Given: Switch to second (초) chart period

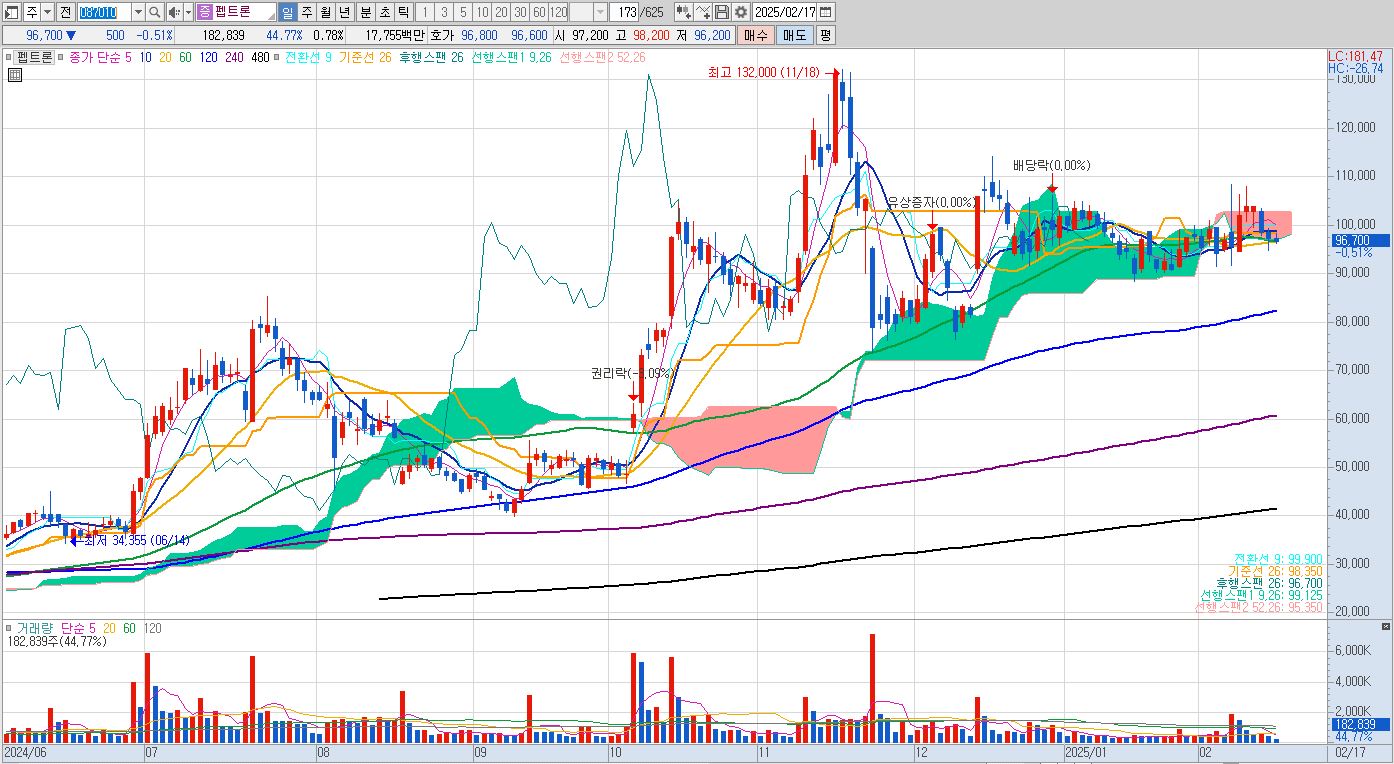Looking at the screenshot, I should 383,12.
